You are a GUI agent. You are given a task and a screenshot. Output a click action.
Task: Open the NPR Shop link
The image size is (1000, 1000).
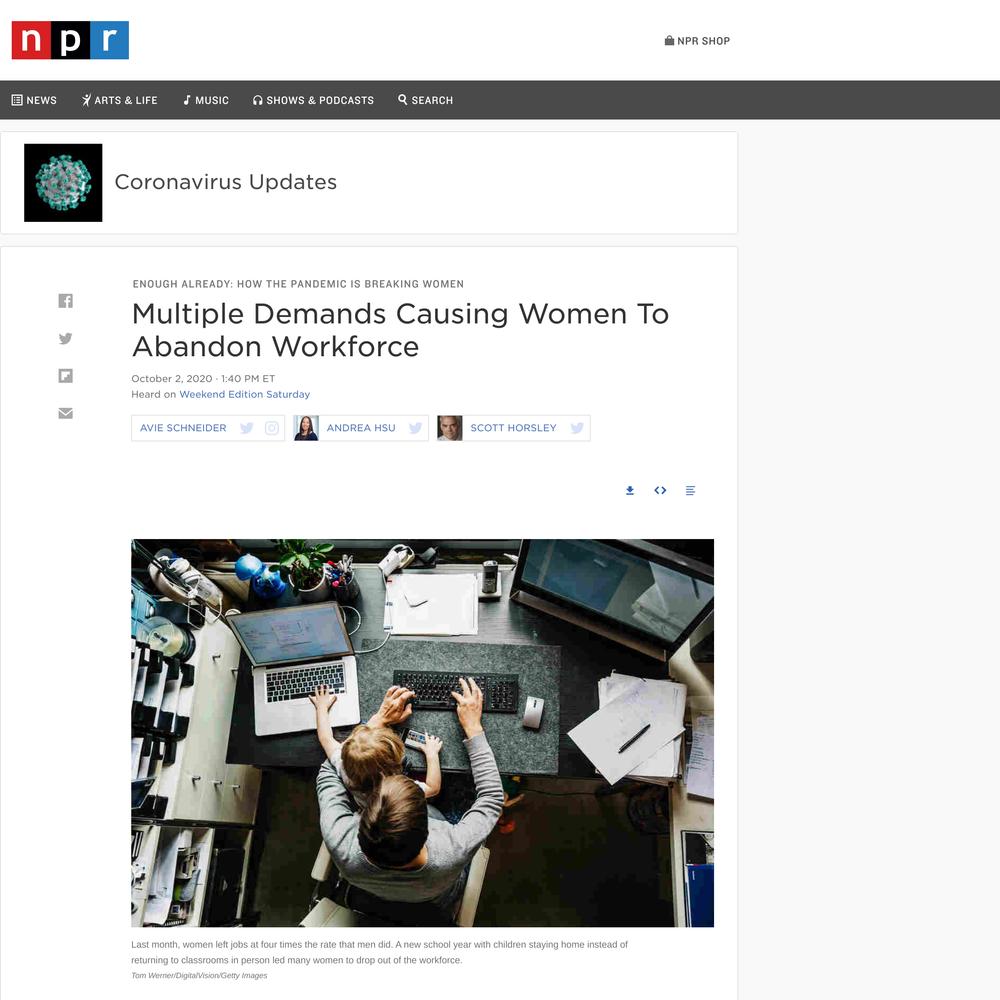coord(696,41)
